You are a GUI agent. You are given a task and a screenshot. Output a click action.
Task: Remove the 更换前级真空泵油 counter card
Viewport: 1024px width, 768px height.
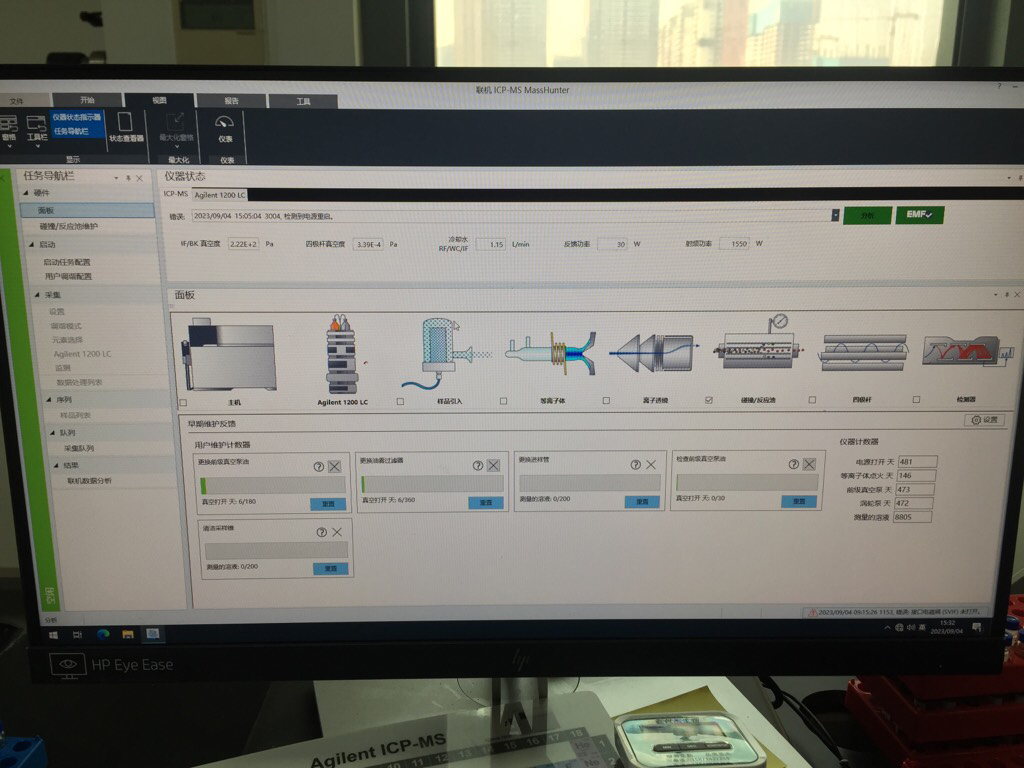(x=334, y=466)
